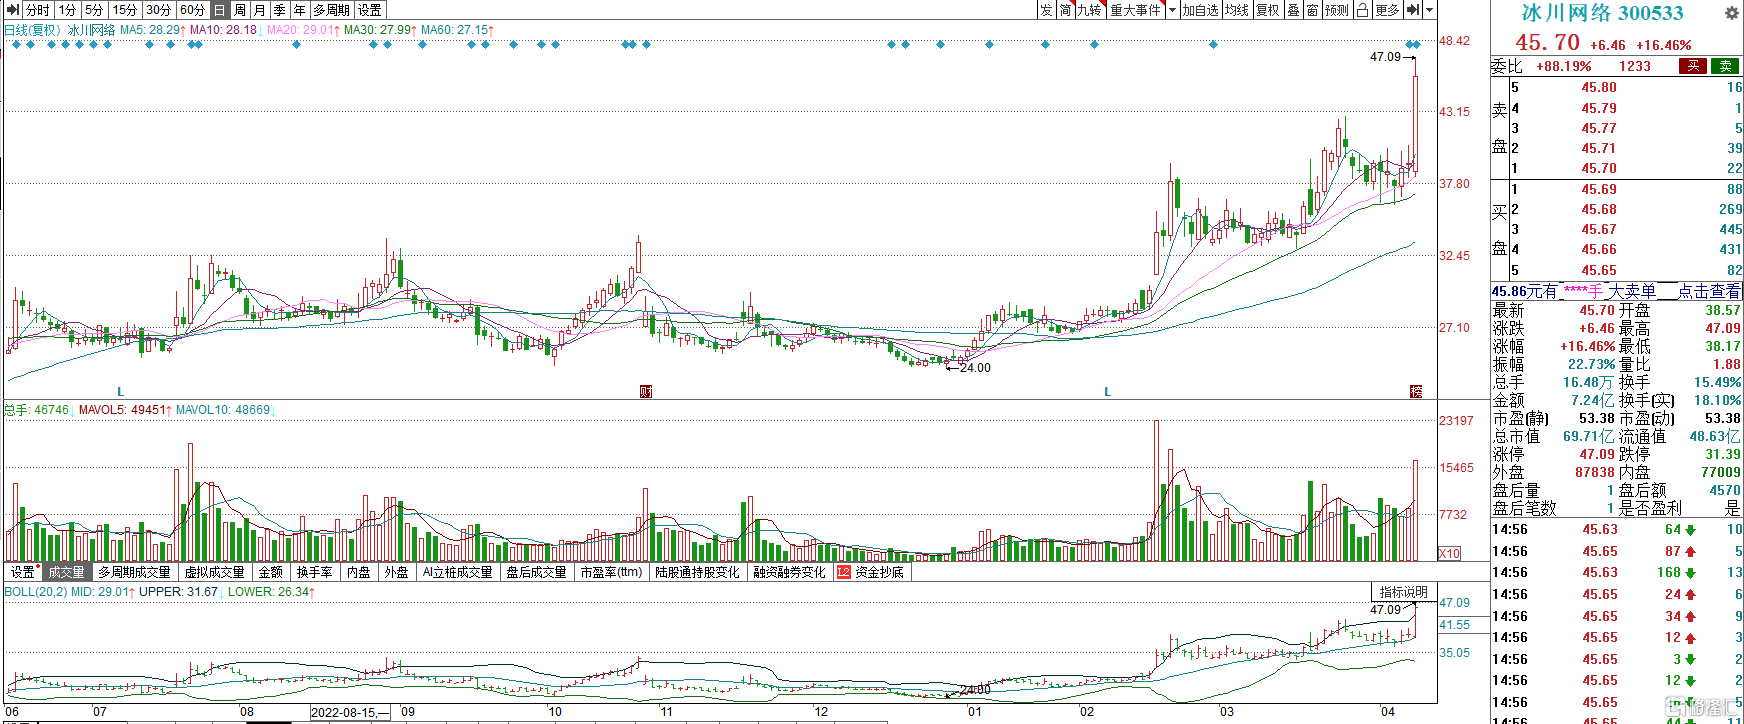Select the 盘后成交量 tab
Viewport: 1744px width, 724px height.
[x=536, y=572]
